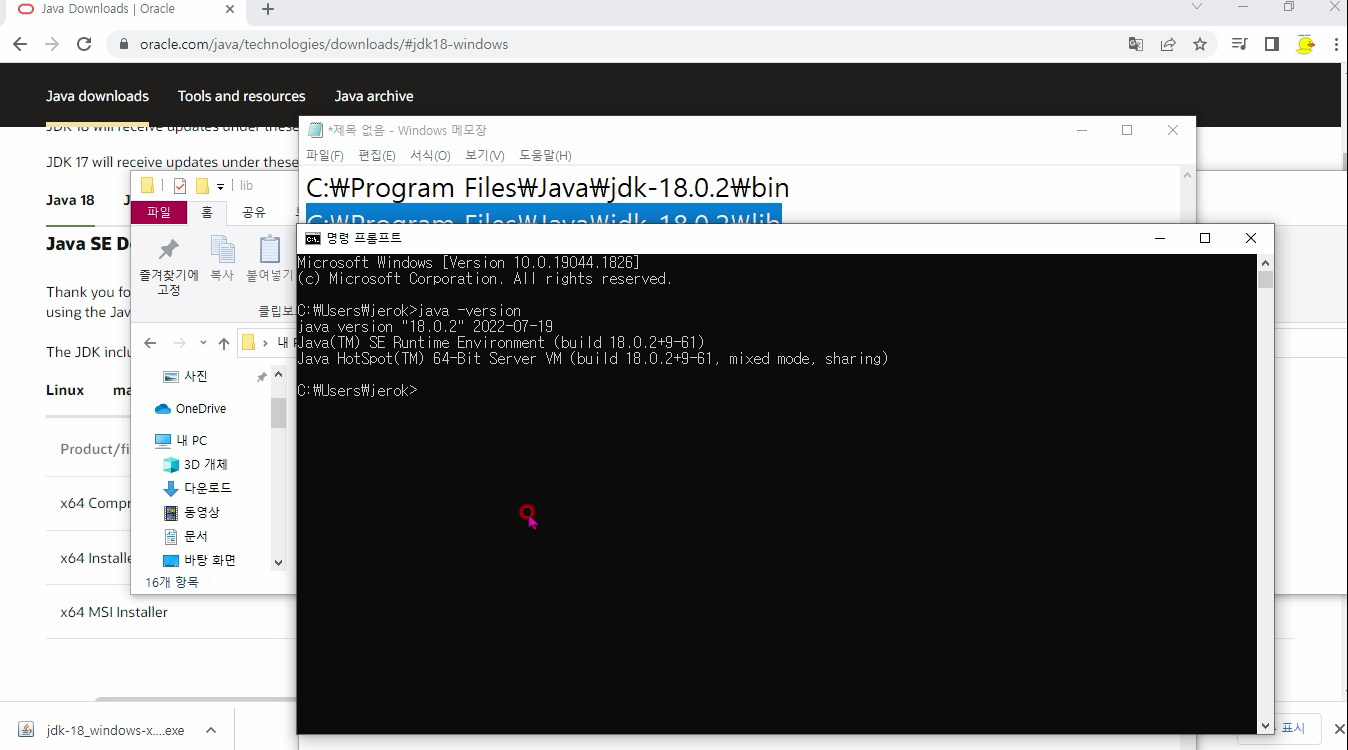The image size is (1348, 750).
Task: Select the Java 18 tab on Oracle page
Action: point(70,200)
